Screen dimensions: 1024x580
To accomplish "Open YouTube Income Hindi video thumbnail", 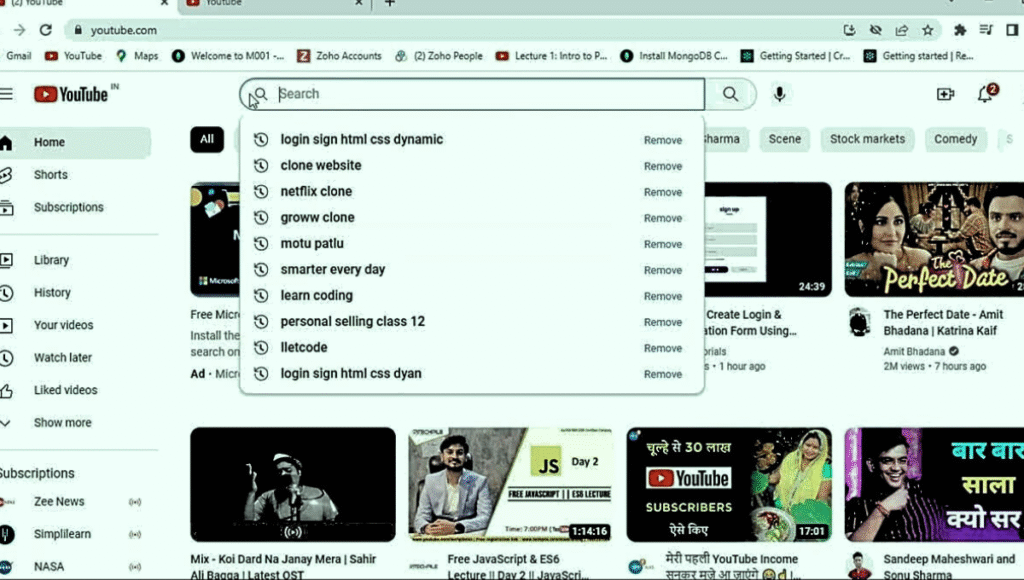I will coord(729,485).
